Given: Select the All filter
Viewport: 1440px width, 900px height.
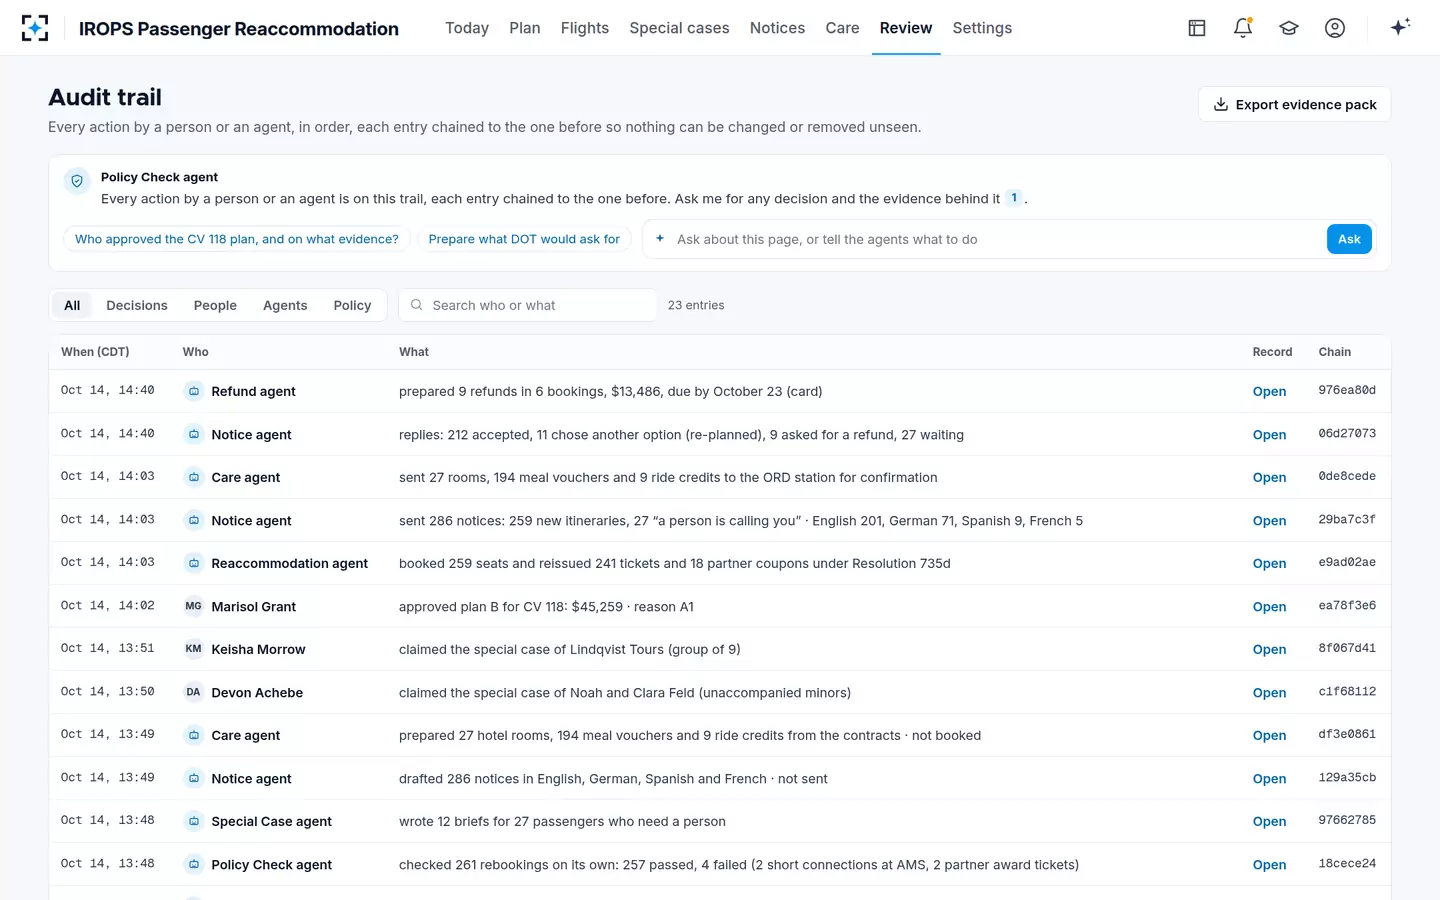Looking at the screenshot, I should click(72, 305).
